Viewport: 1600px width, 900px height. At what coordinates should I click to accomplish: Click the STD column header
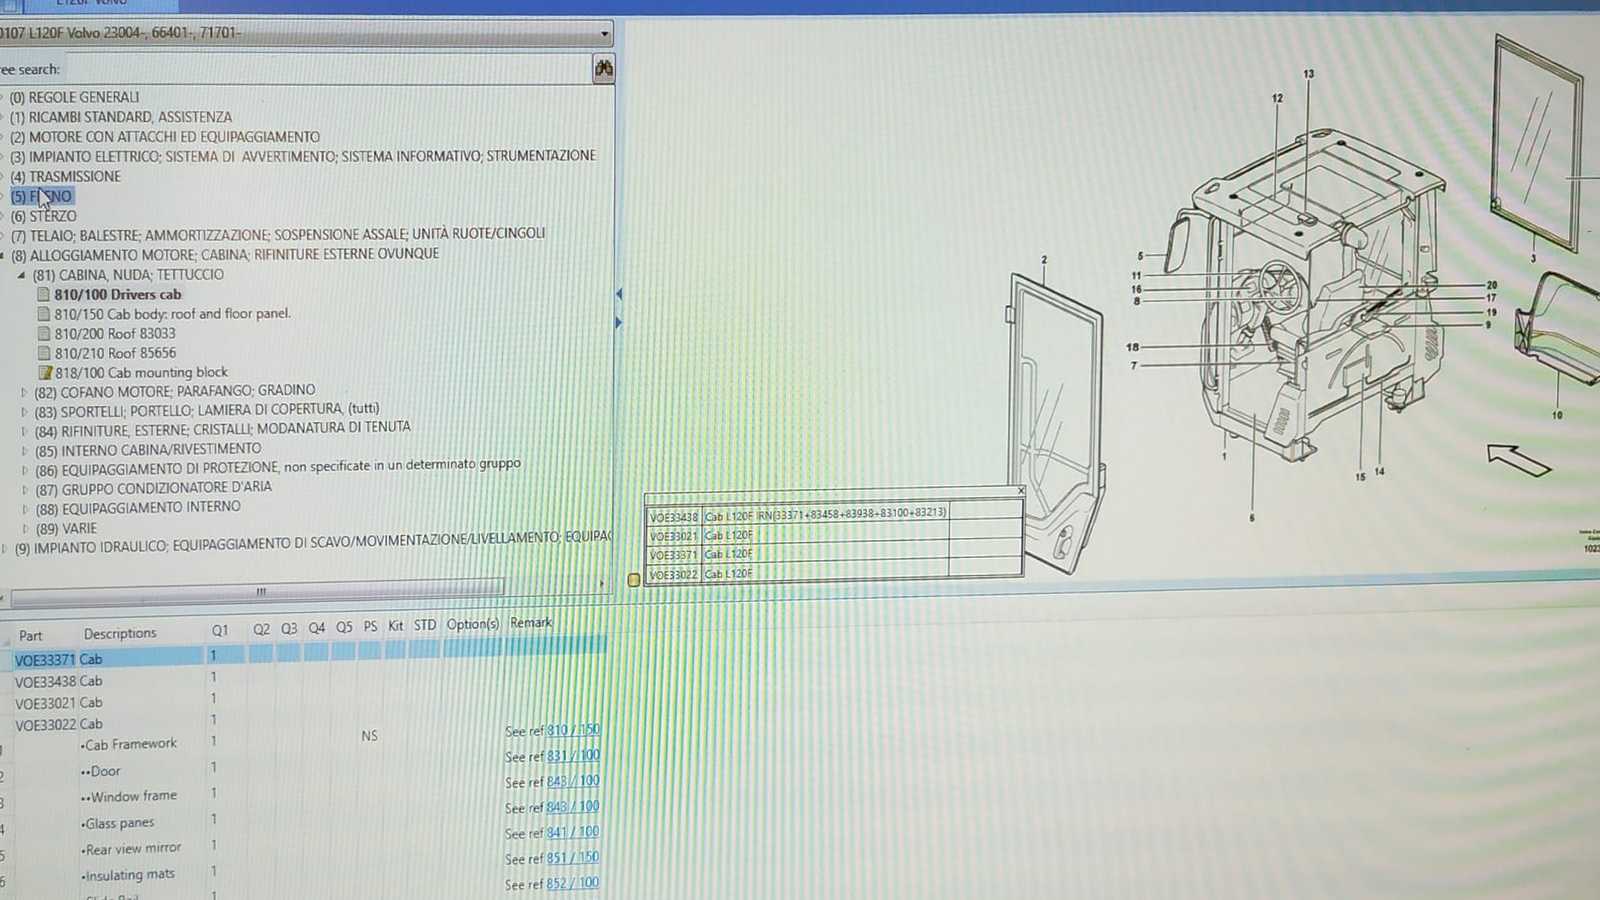(425, 625)
